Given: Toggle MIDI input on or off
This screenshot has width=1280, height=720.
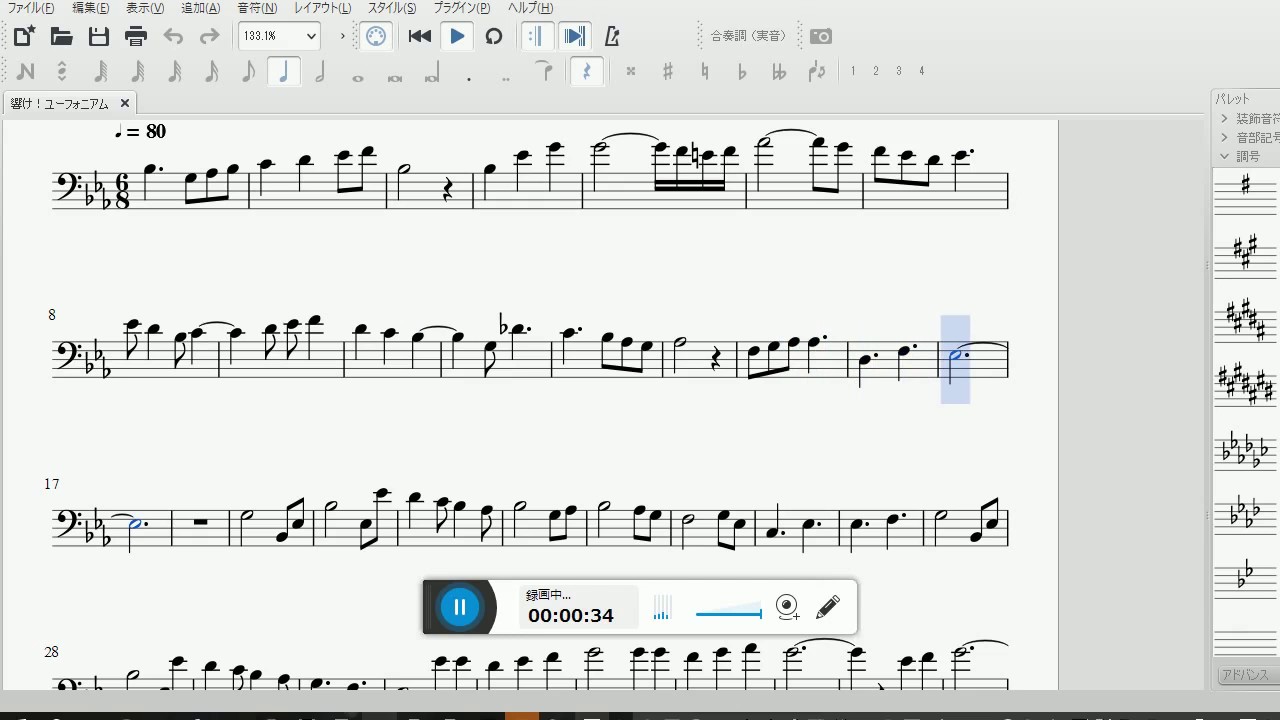Looking at the screenshot, I should (376, 37).
